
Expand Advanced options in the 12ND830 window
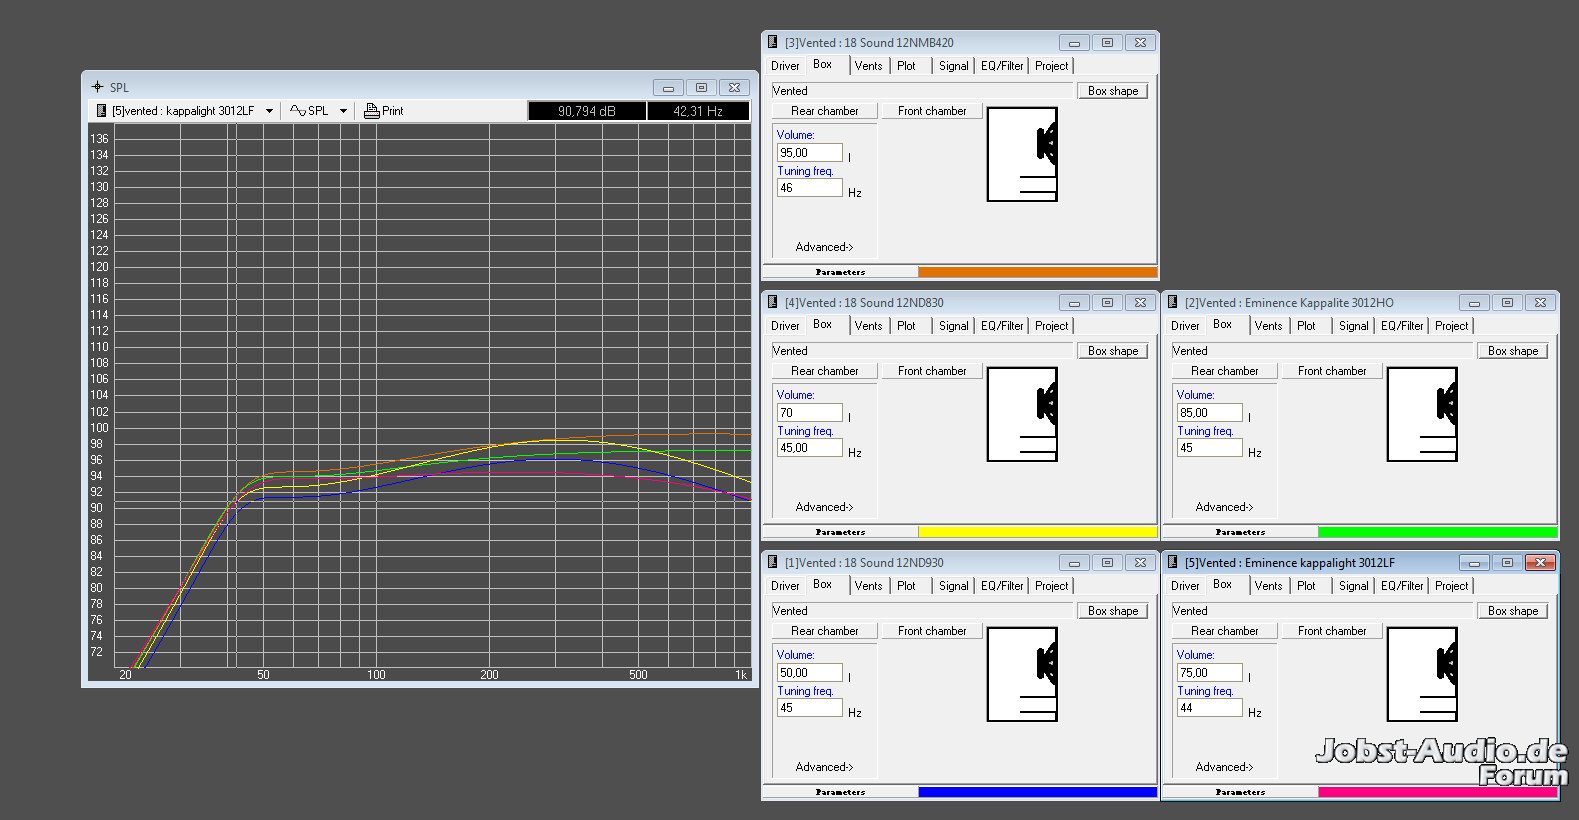pos(824,507)
